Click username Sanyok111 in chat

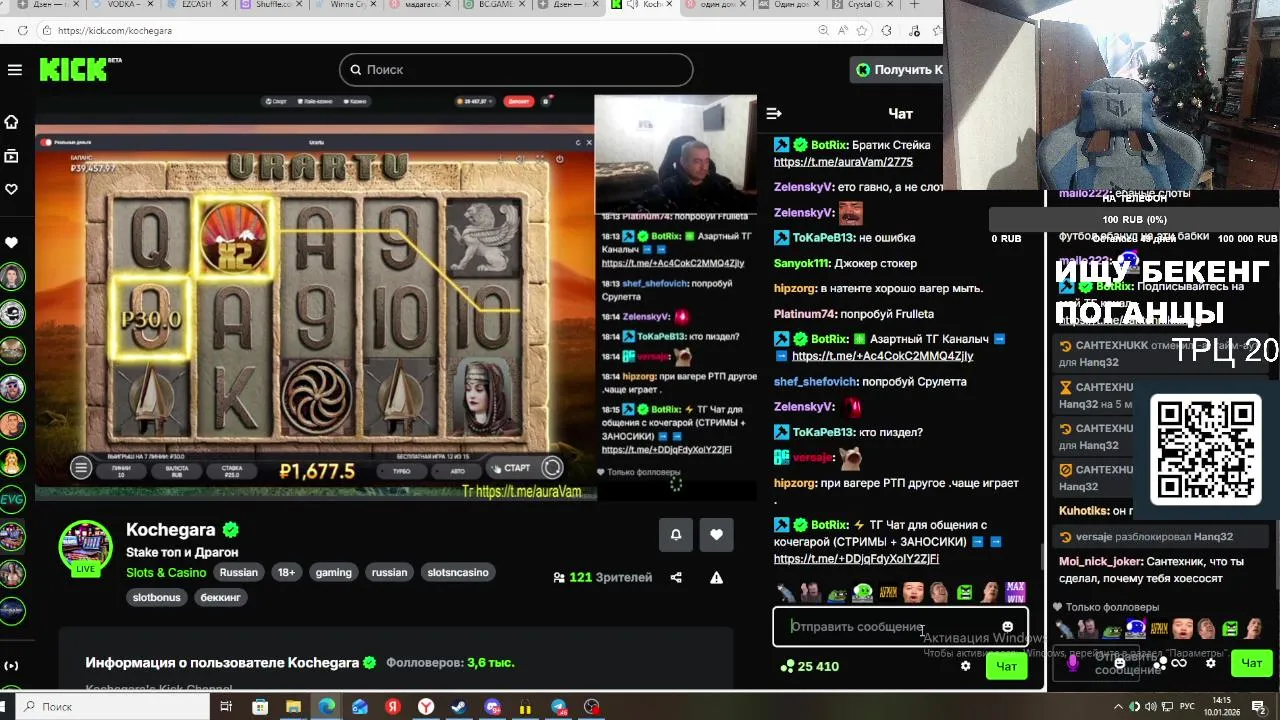tap(802, 263)
